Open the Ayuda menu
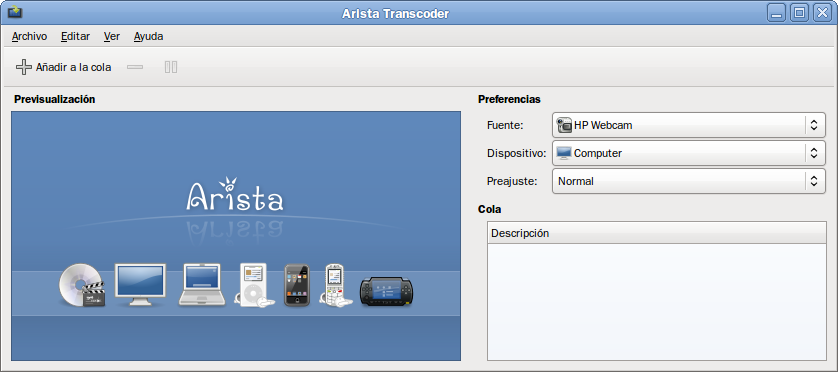Screen dimensions: 838x372 149,36
